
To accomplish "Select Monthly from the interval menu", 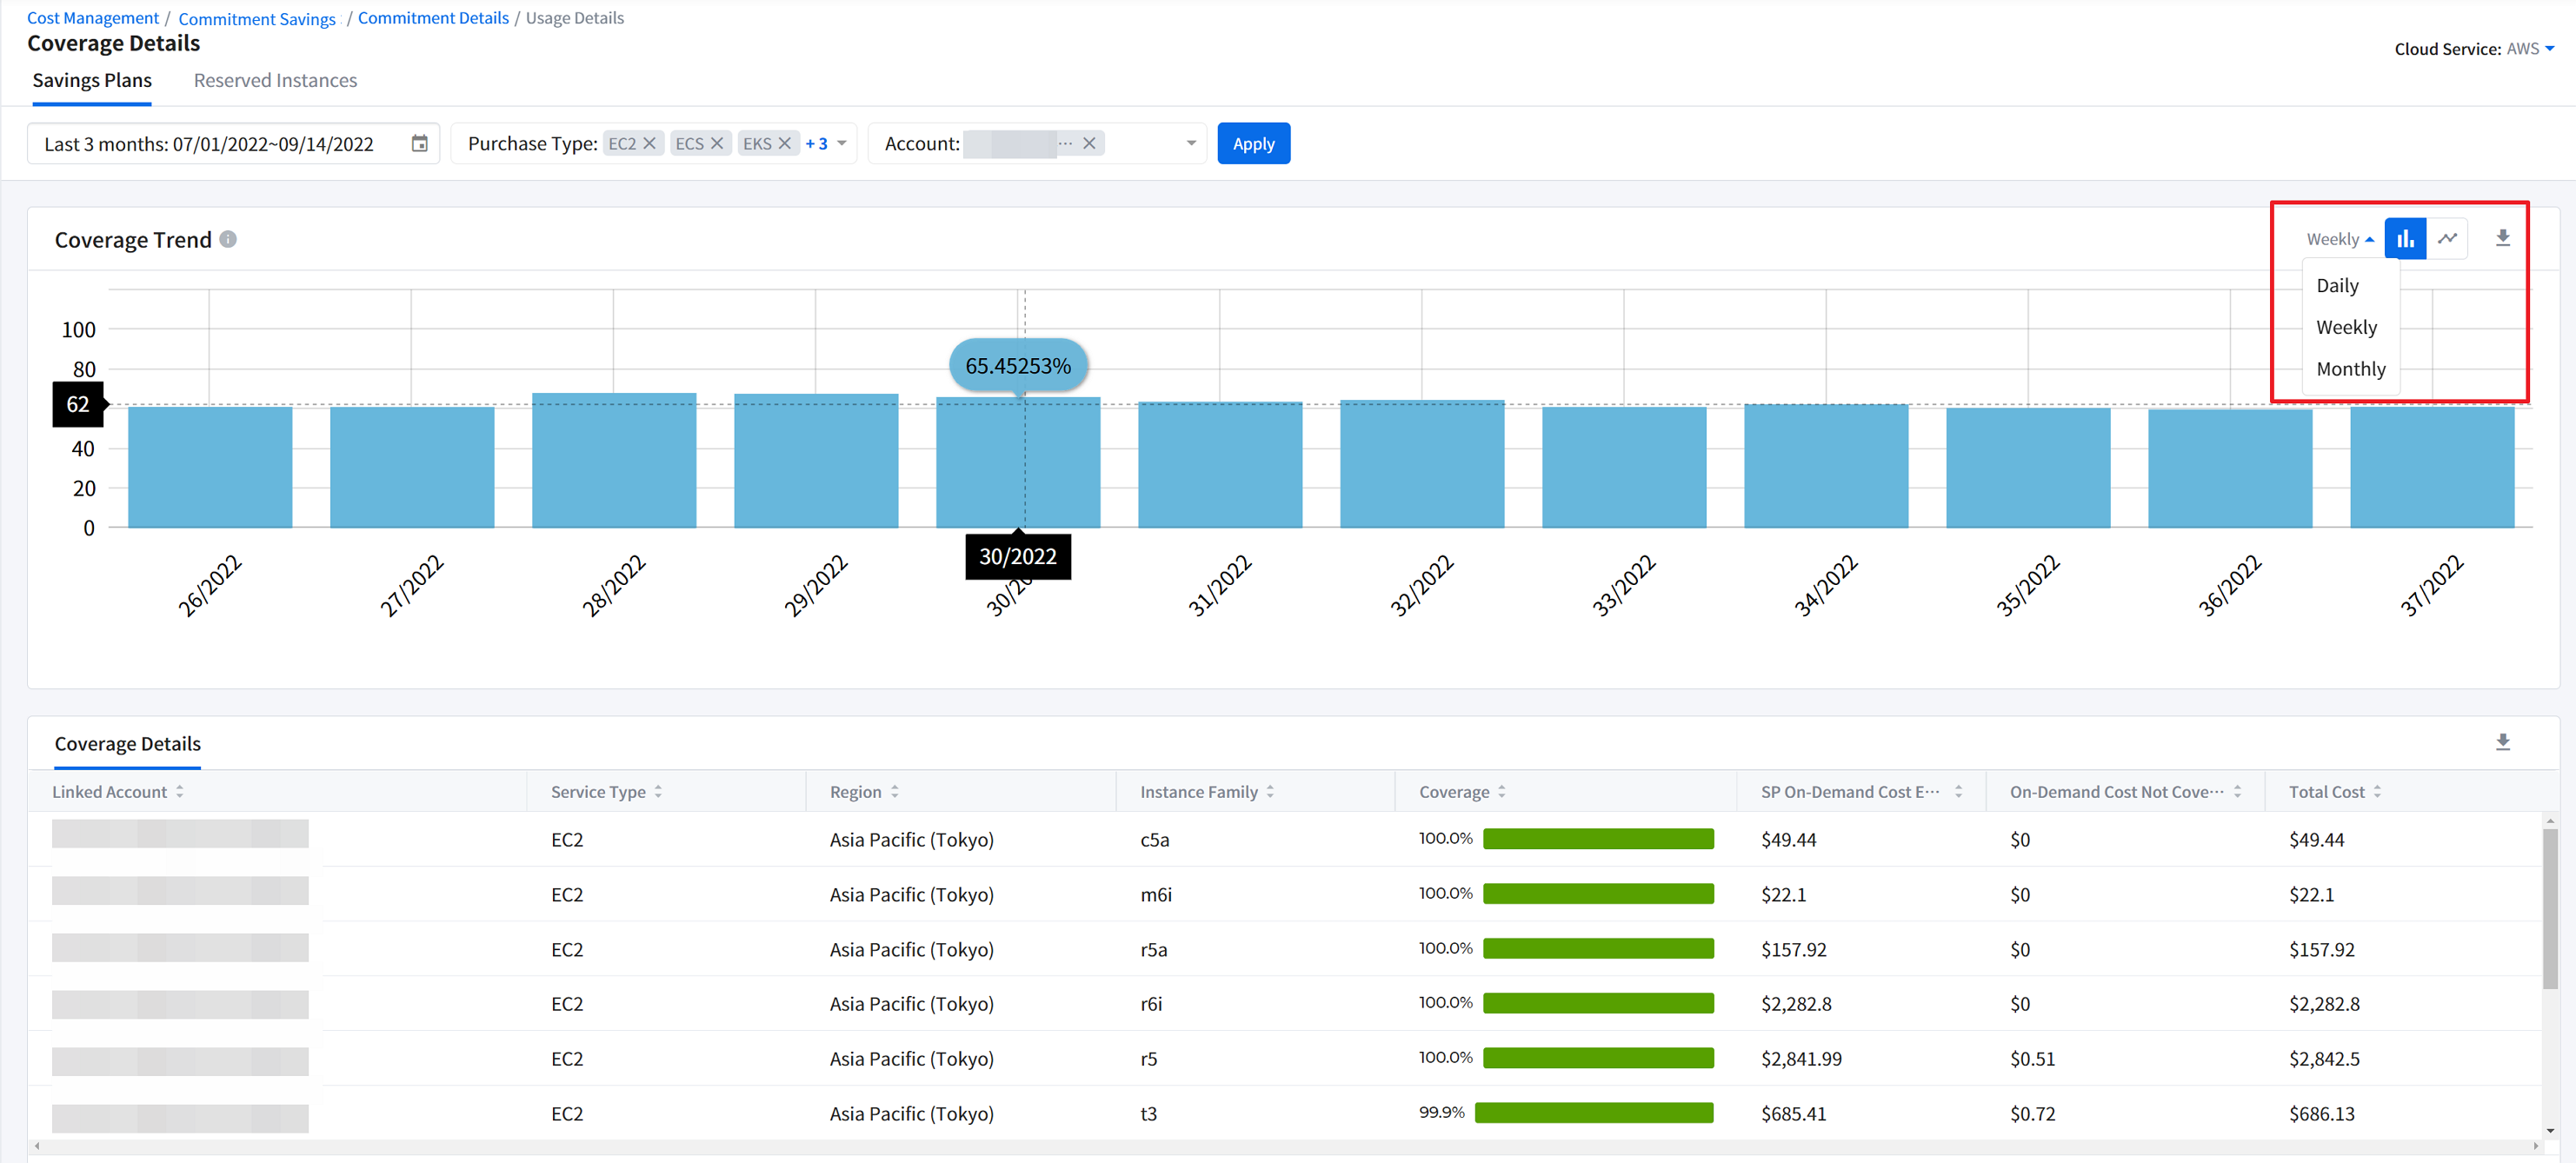I will point(2350,369).
